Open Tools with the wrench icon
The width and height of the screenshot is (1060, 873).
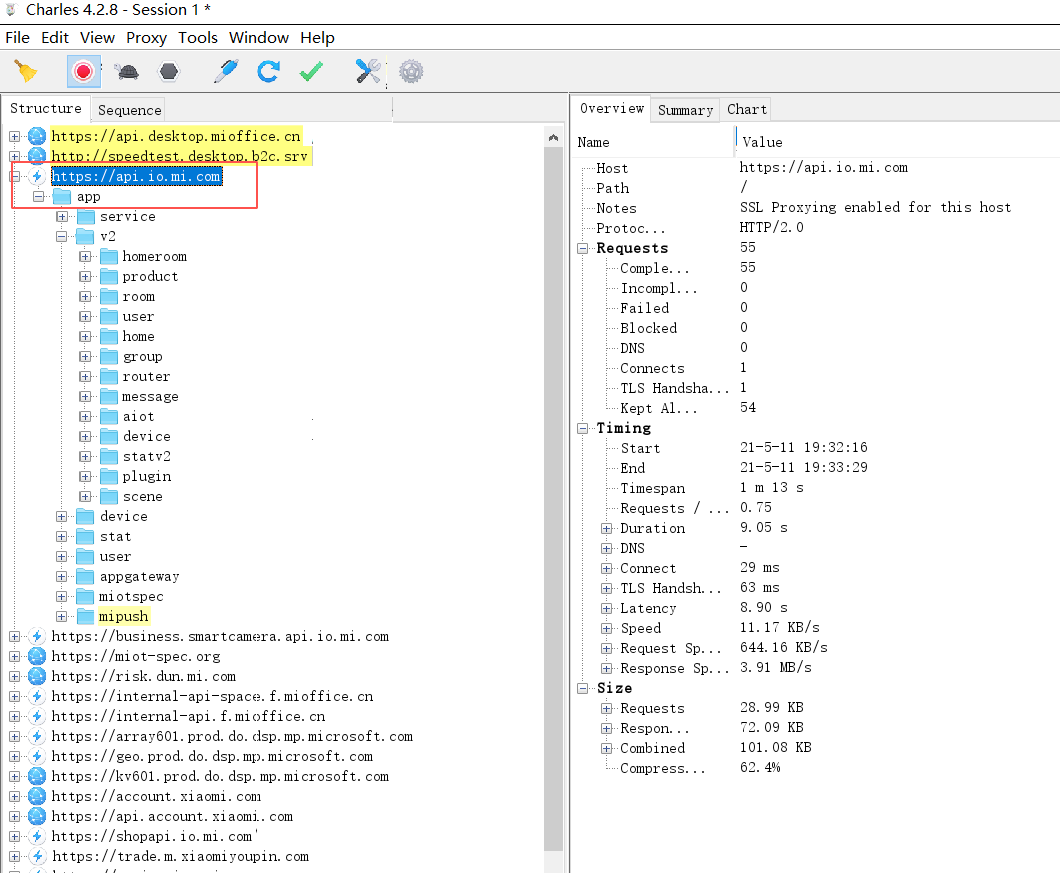[368, 71]
